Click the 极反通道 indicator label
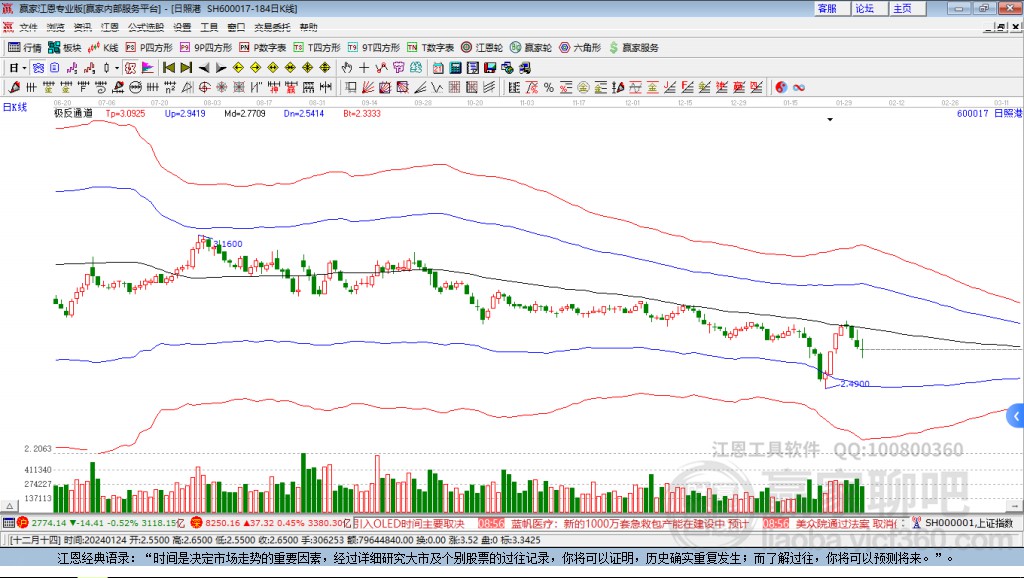Screen dimensions: 1024x578 point(73,114)
